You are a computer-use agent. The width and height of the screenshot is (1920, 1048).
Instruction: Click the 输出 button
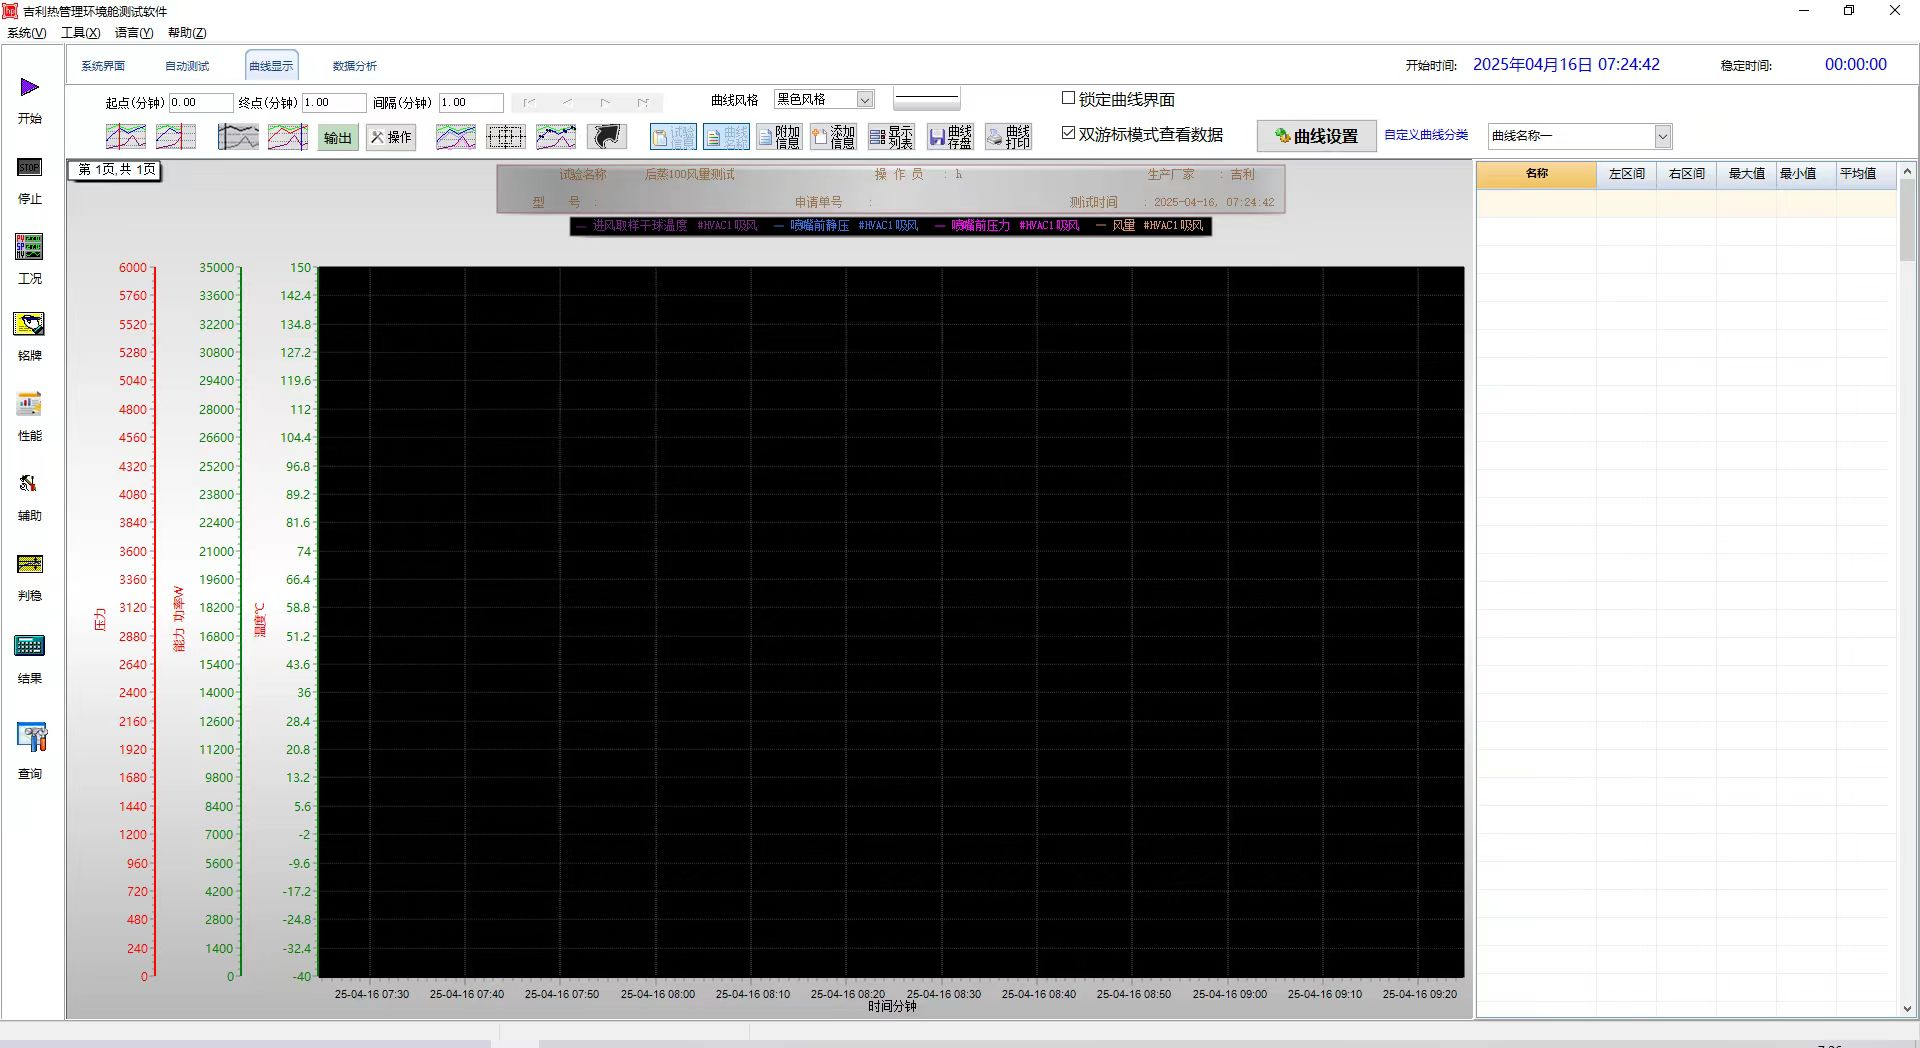338,137
